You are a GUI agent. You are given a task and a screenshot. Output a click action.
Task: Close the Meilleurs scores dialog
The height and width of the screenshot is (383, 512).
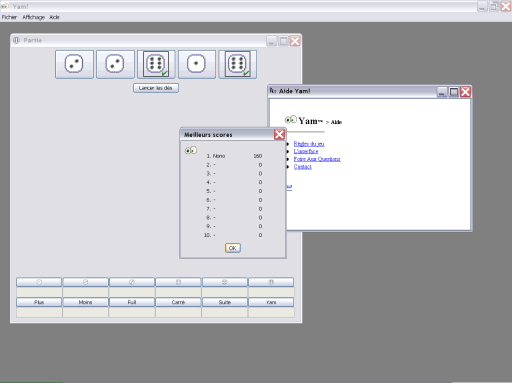pyautogui.click(x=279, y=134)
